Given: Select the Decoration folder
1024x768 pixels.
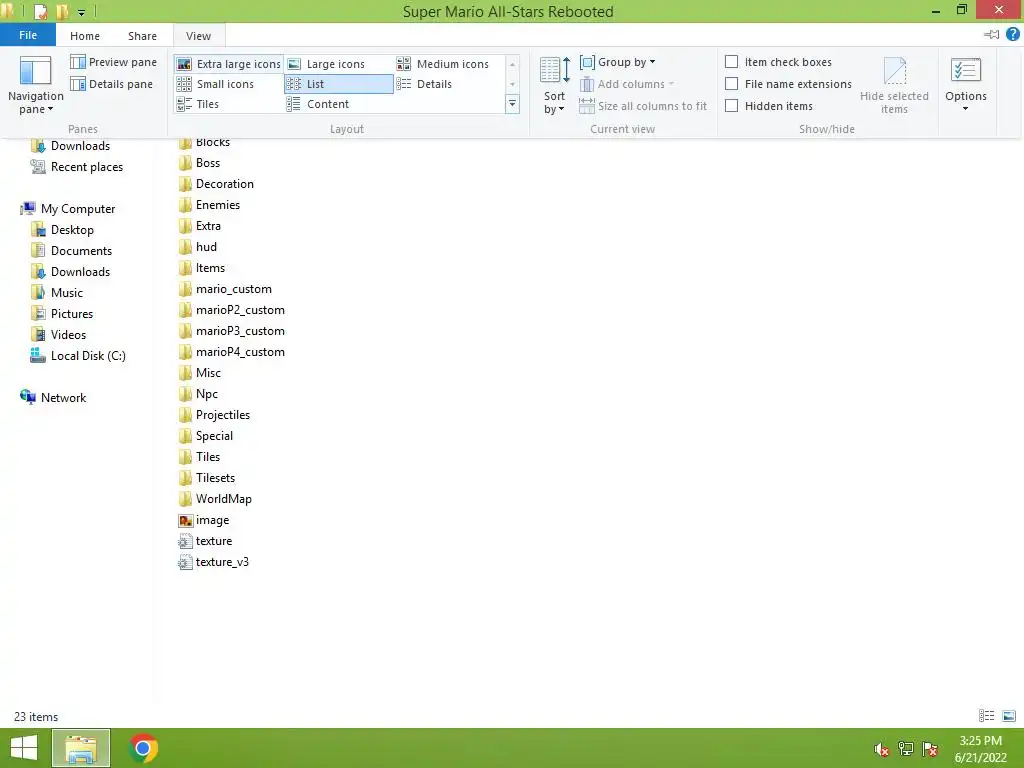Looking at the screenshot, I should (216, 184).
